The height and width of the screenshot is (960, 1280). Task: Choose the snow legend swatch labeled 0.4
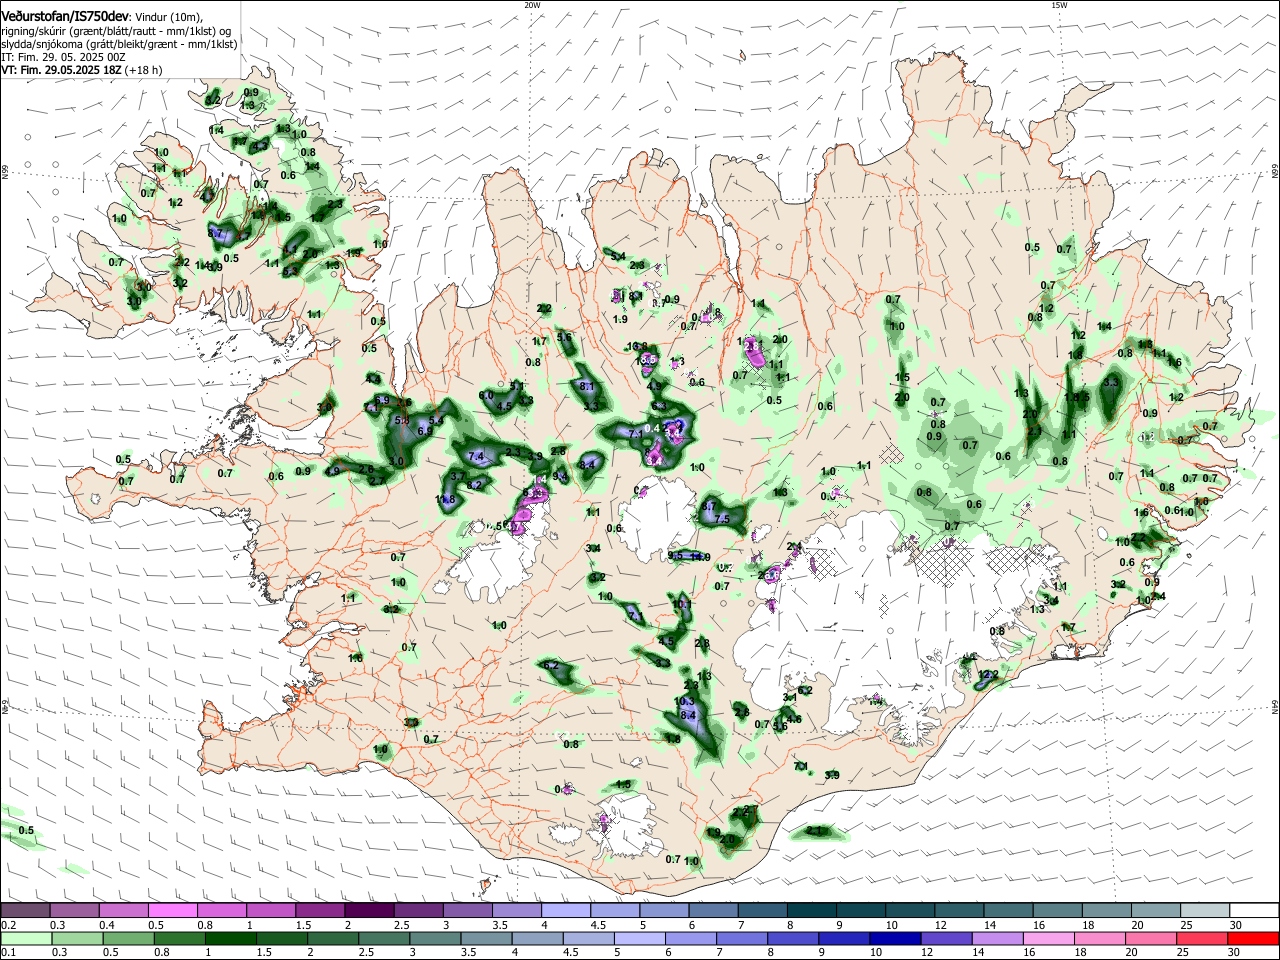pos(123,911)
